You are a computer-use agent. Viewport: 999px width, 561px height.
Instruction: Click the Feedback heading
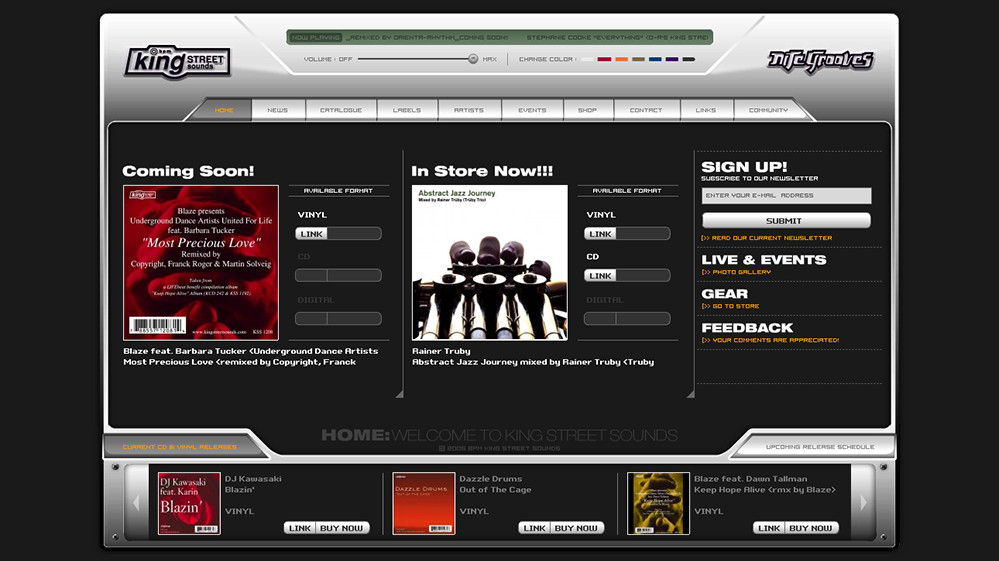click(x=747, y=328)
